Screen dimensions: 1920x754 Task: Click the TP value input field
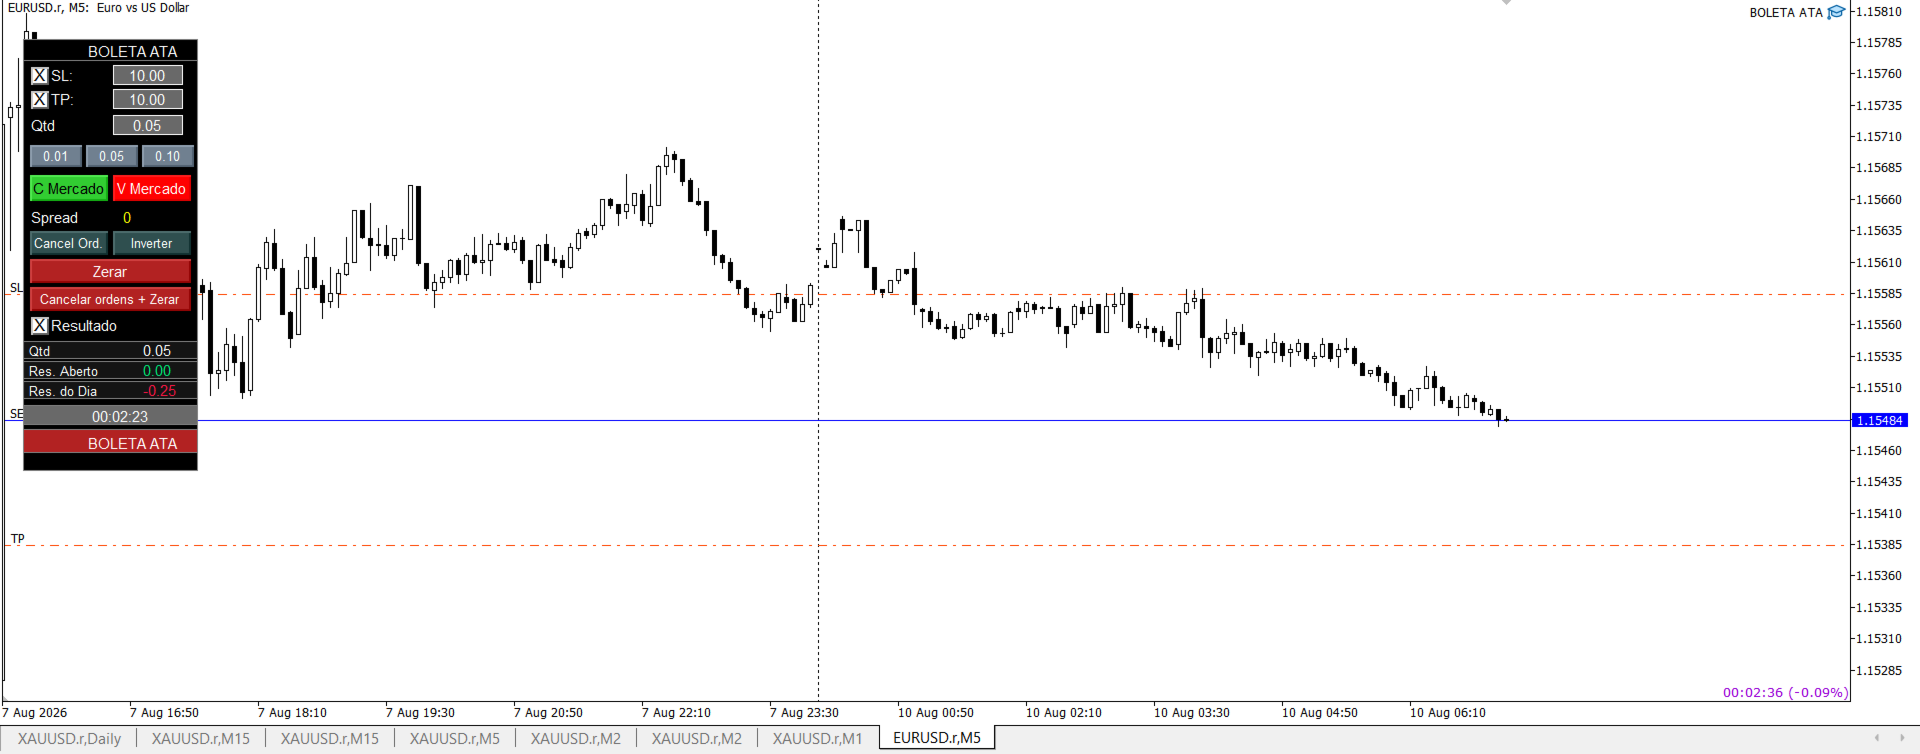[147, 99]
